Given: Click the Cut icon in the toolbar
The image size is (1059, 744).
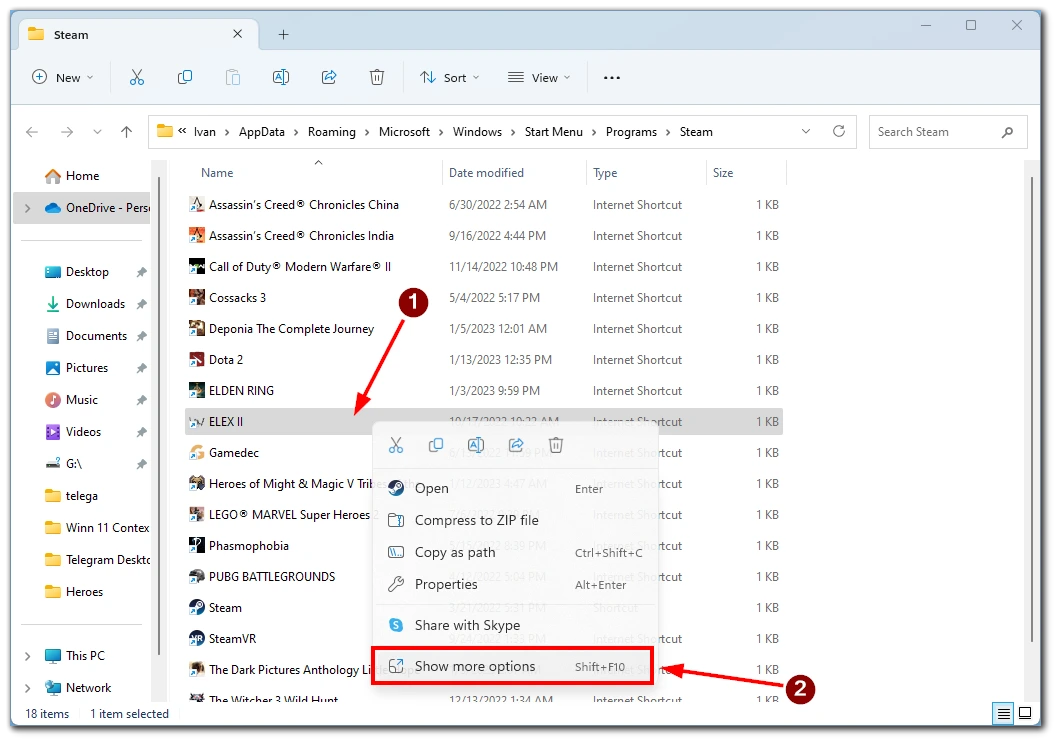Looking at the screenshot, I should pyautogui.click(x=137, y=78).
